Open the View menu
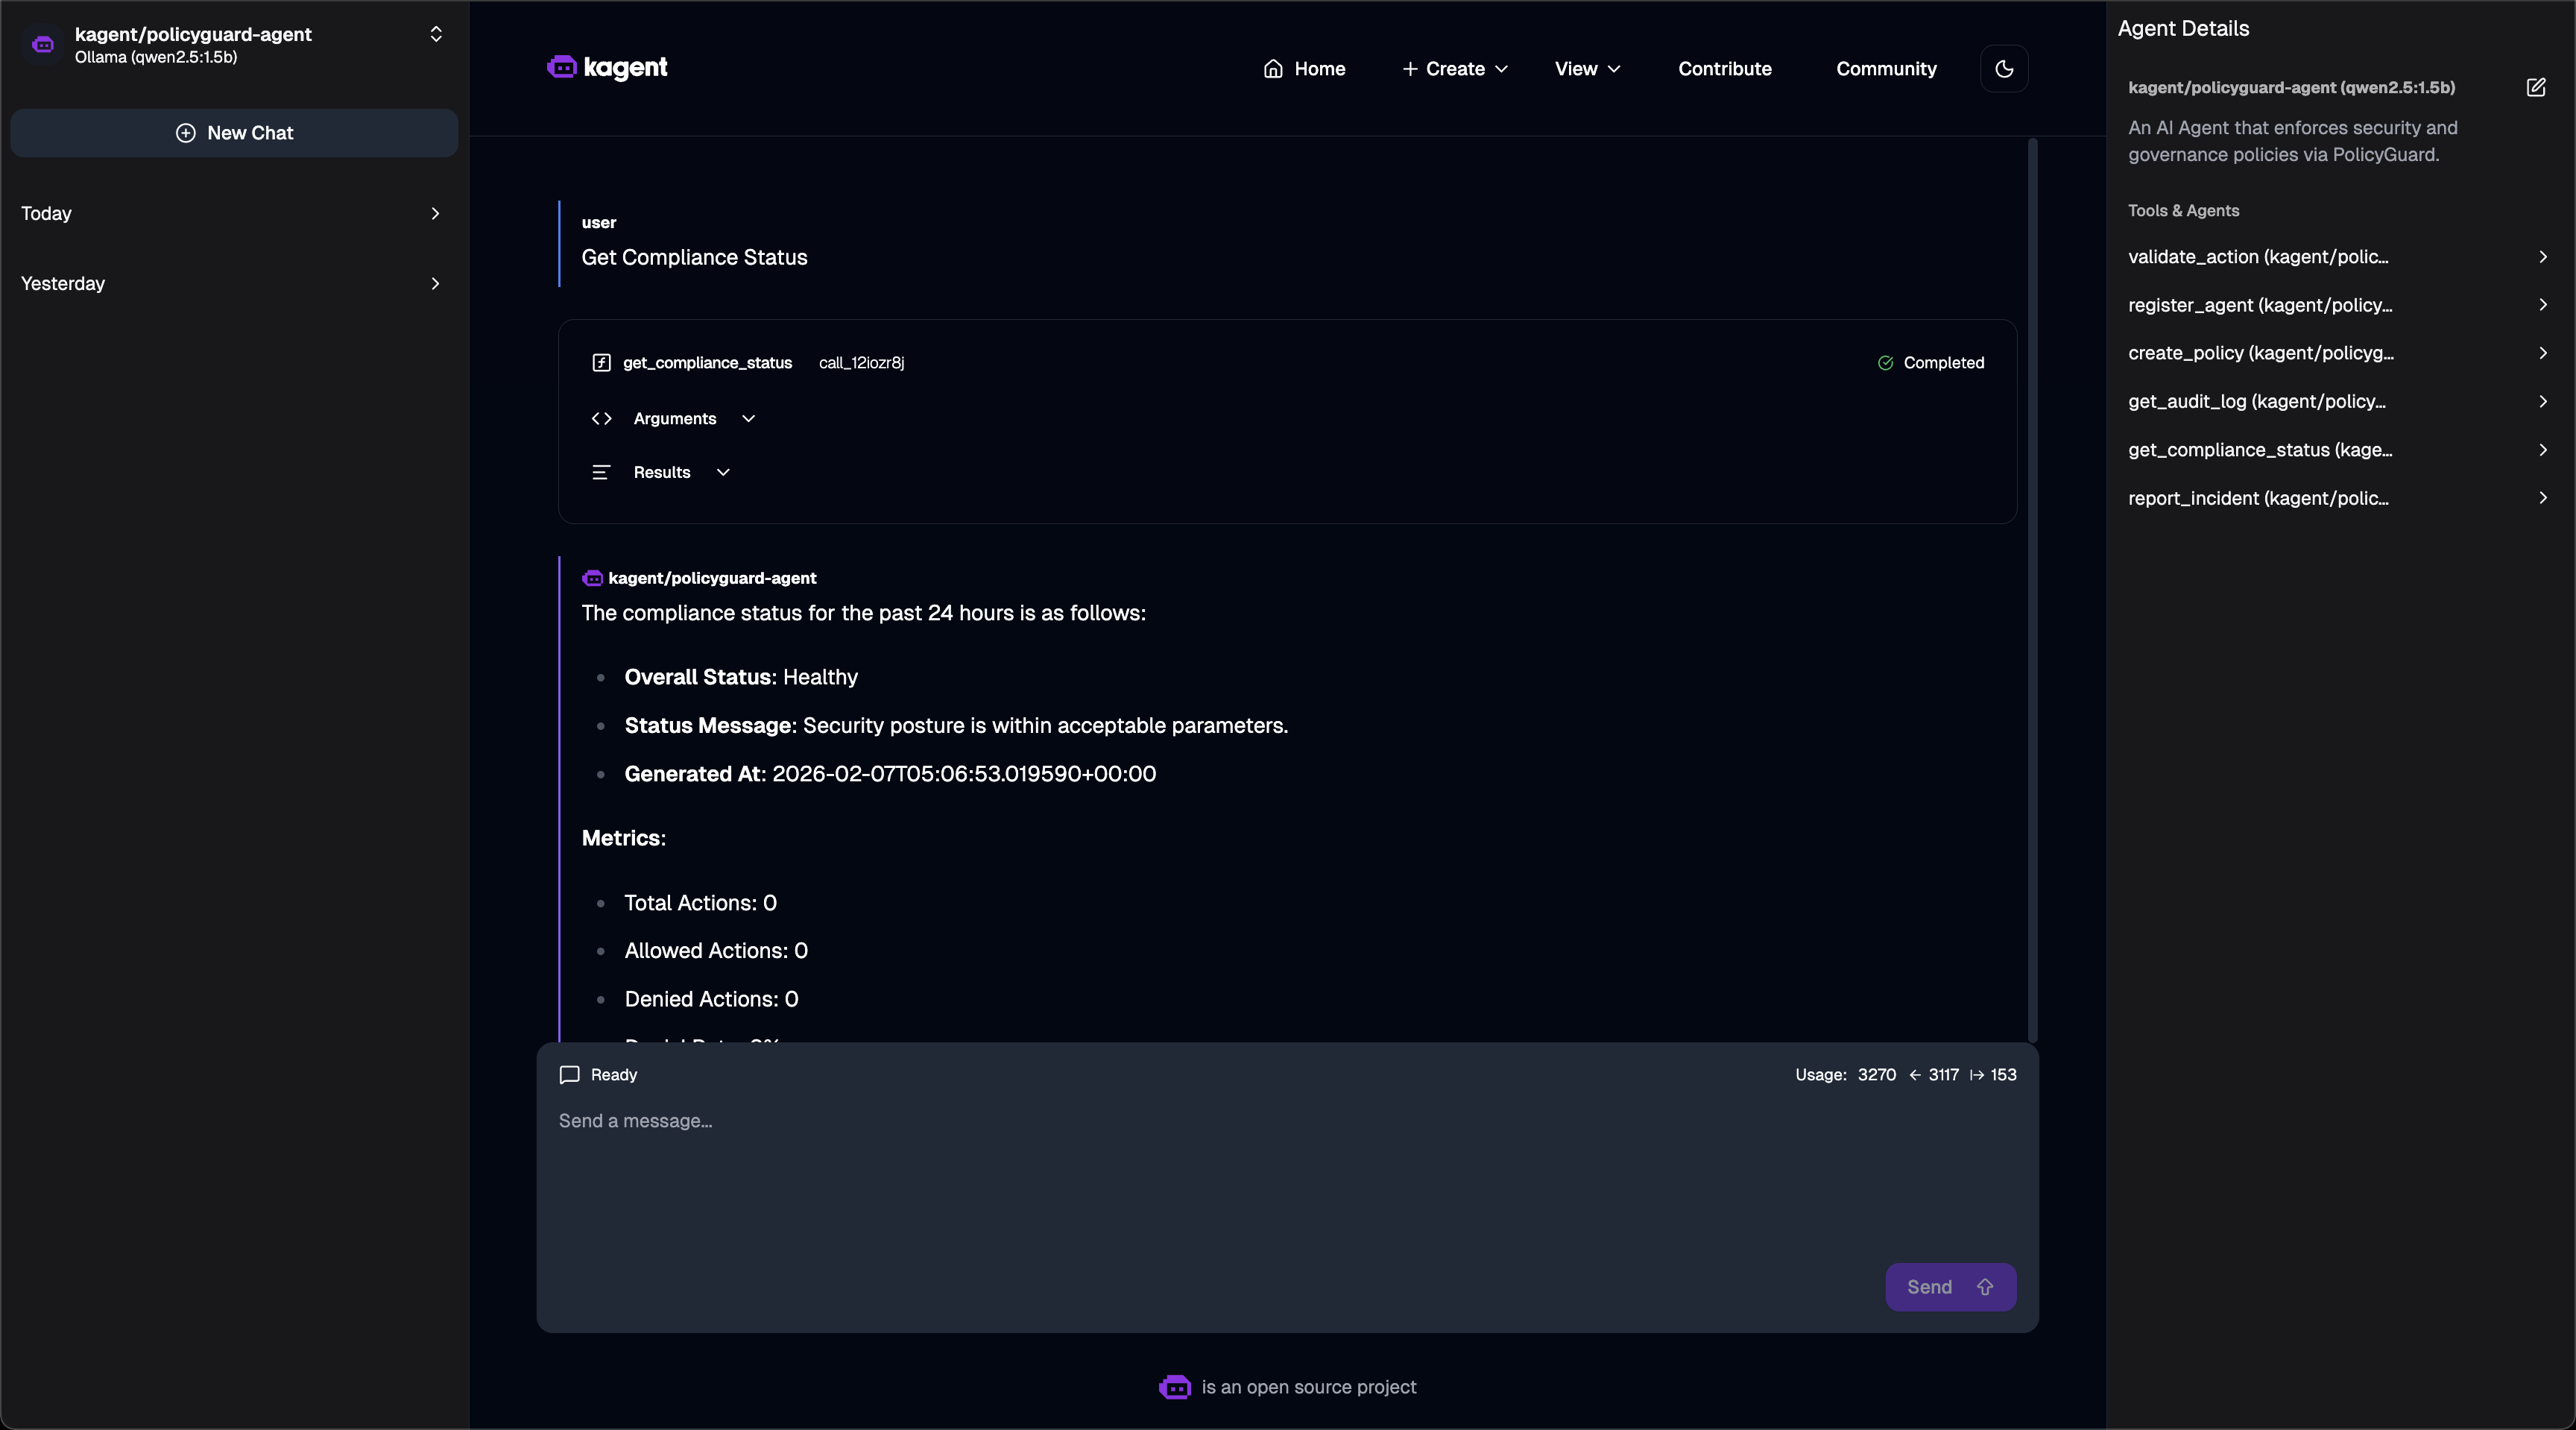 [x=1587, y=69]
